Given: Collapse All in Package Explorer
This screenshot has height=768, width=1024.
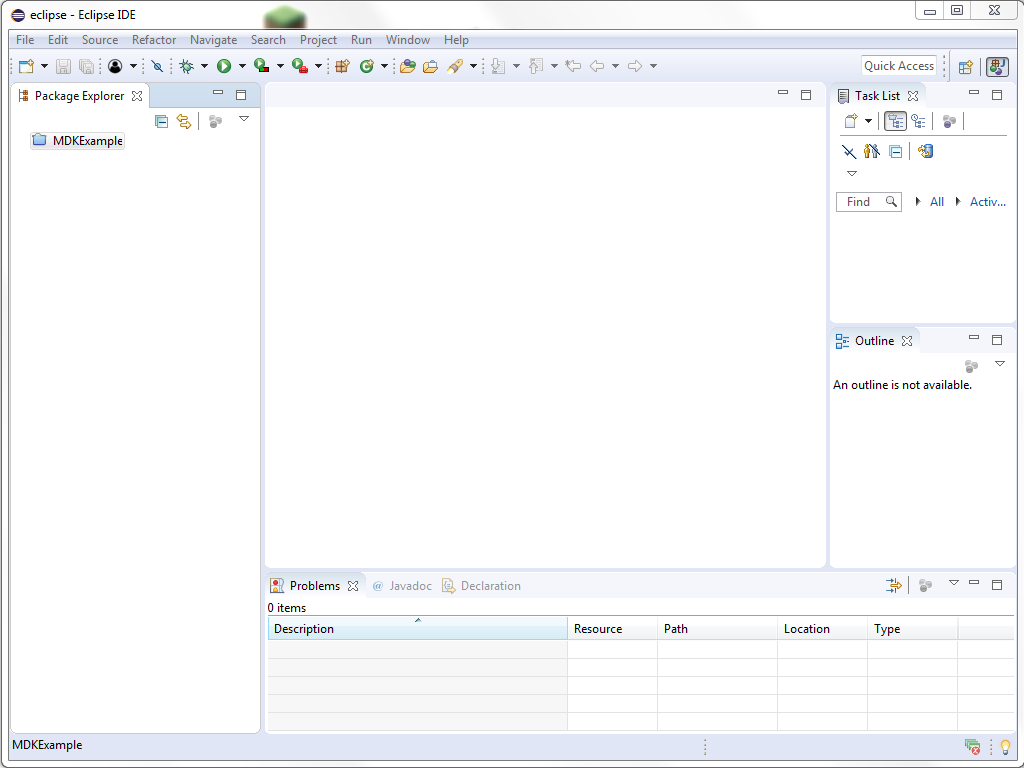Looking at the screenshot, I should pos(161,120).
